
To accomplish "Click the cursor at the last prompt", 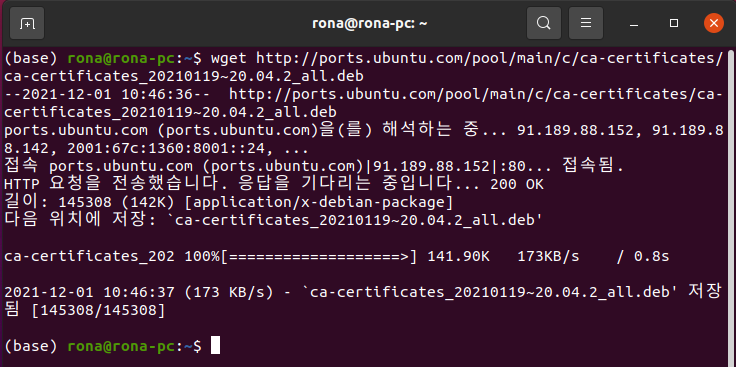I will [x=215, y=346].
